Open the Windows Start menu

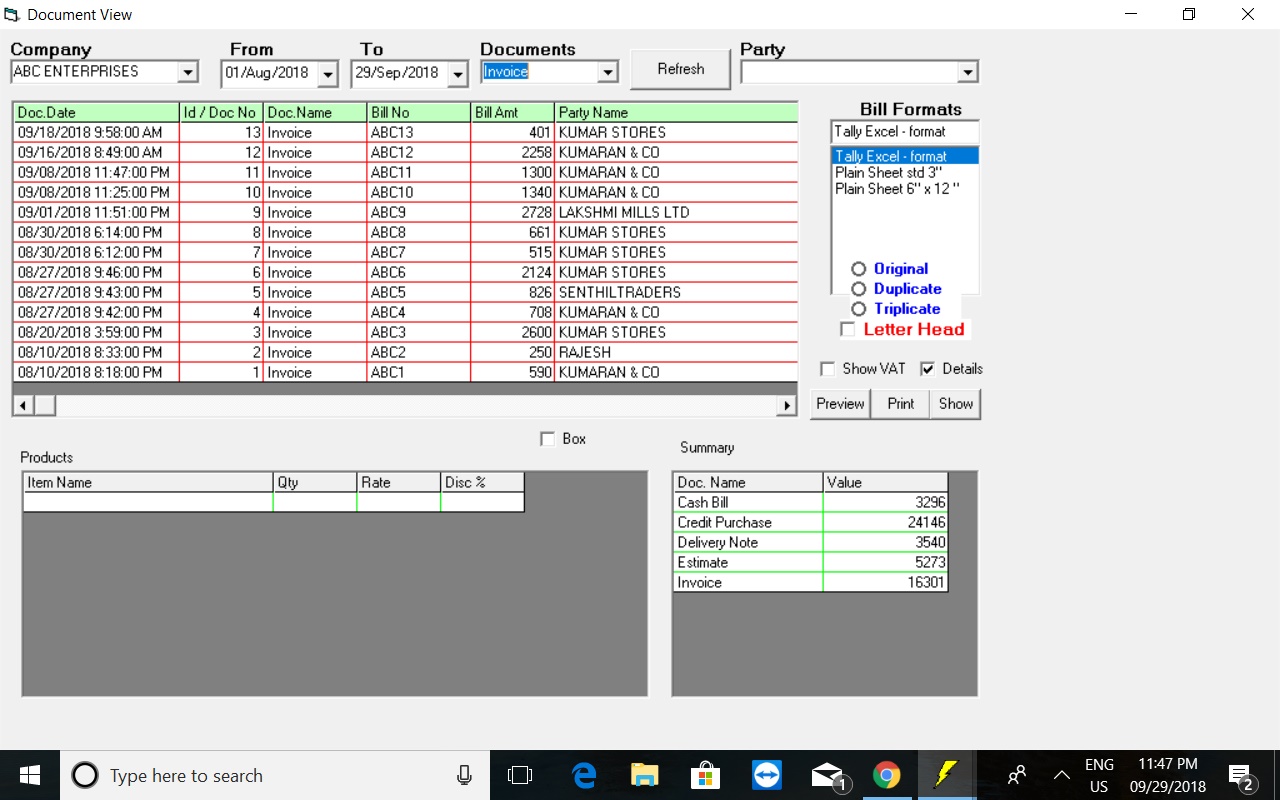tap(29, 775)
